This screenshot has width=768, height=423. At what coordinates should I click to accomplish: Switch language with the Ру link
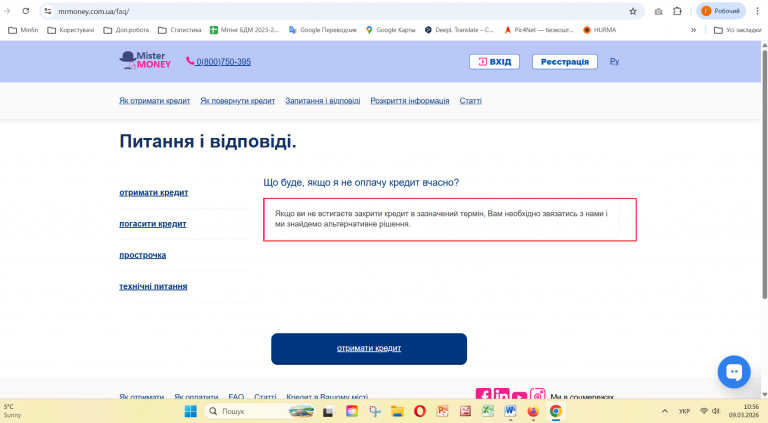point(614,61)
